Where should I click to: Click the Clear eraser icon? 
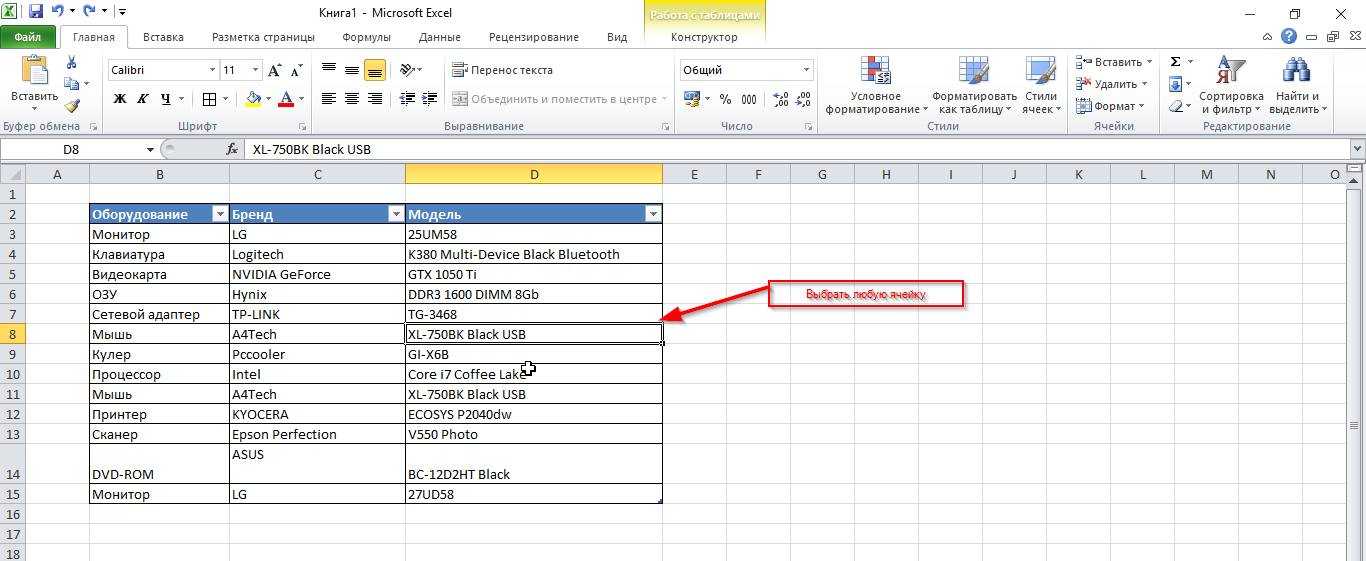point(1175,106)
